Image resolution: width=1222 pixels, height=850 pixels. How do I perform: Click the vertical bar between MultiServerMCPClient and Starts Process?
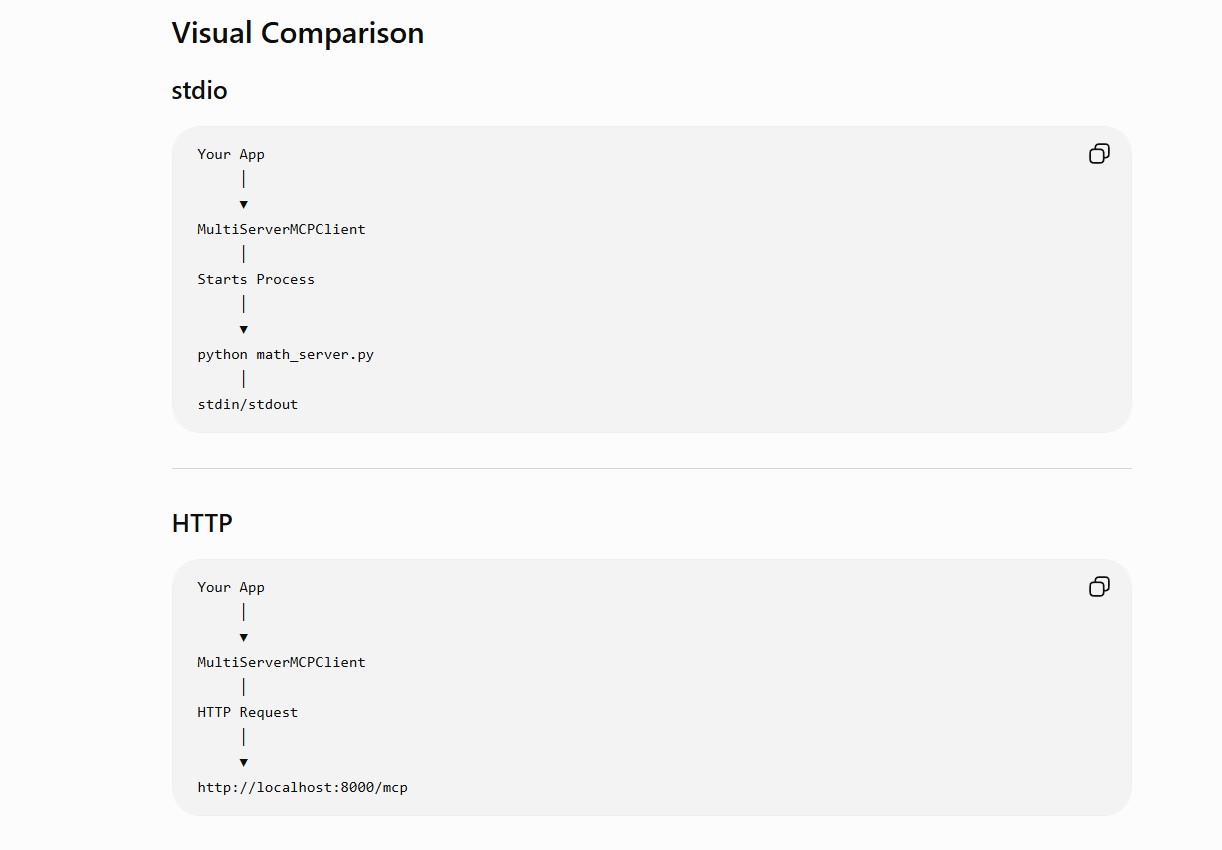coord(243,254)
